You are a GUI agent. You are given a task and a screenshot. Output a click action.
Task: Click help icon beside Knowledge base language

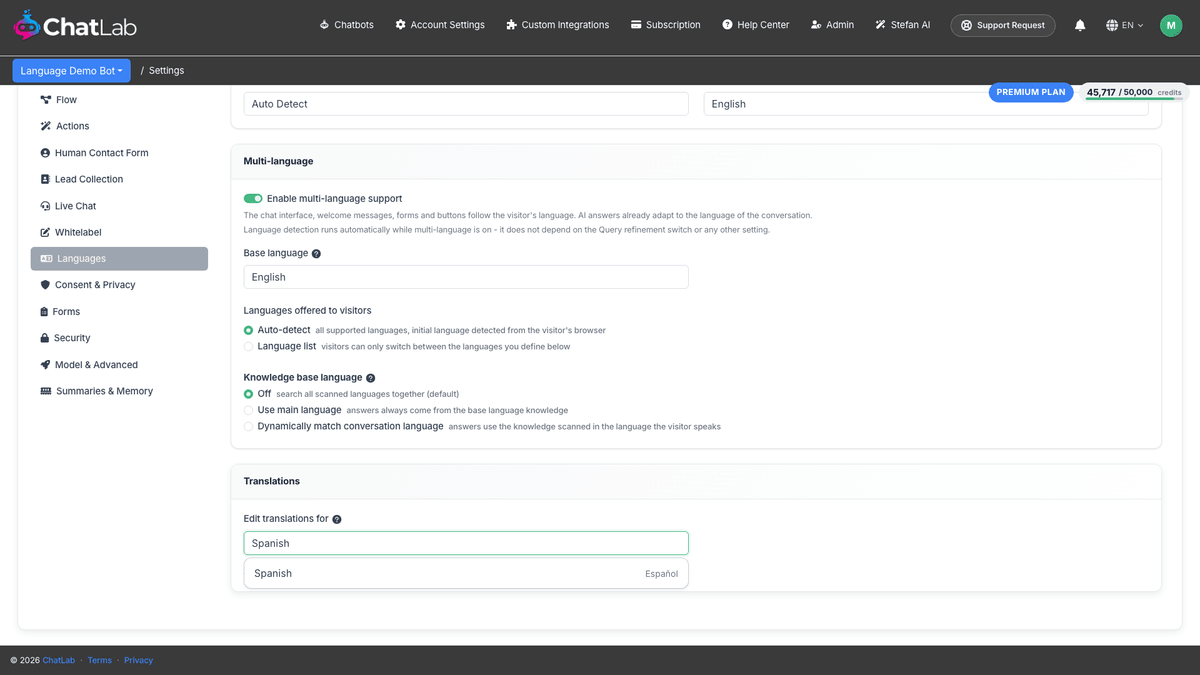click(x=370, y=378)
